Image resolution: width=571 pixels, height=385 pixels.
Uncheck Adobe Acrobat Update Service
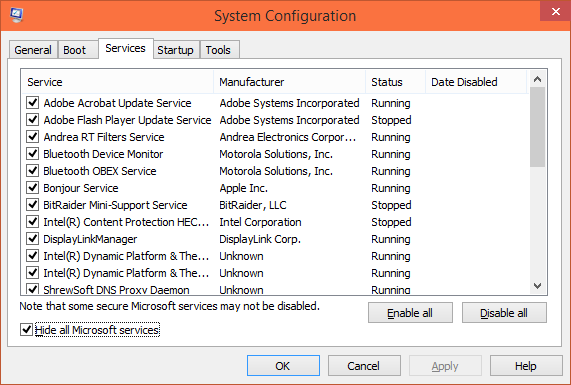coord(32,103)
